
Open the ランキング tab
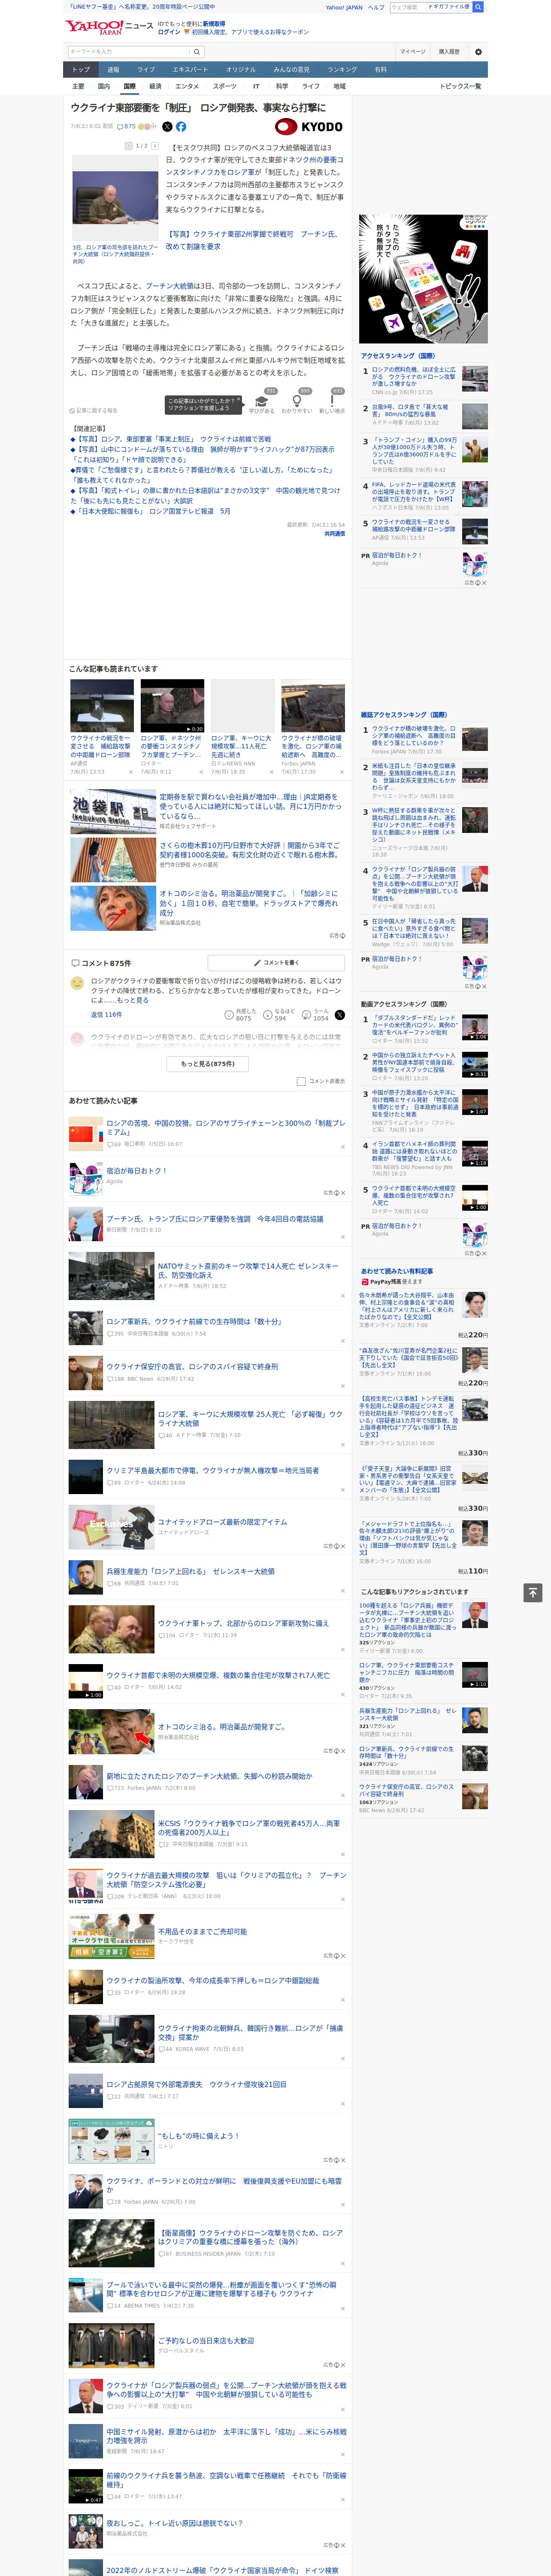point(342,70)
